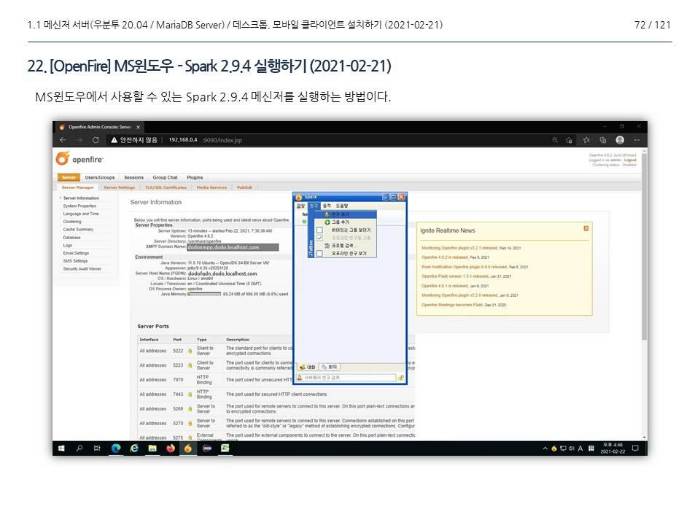Click the lock icon on port 5223 row
700x525 pixels.
(190, 366)
